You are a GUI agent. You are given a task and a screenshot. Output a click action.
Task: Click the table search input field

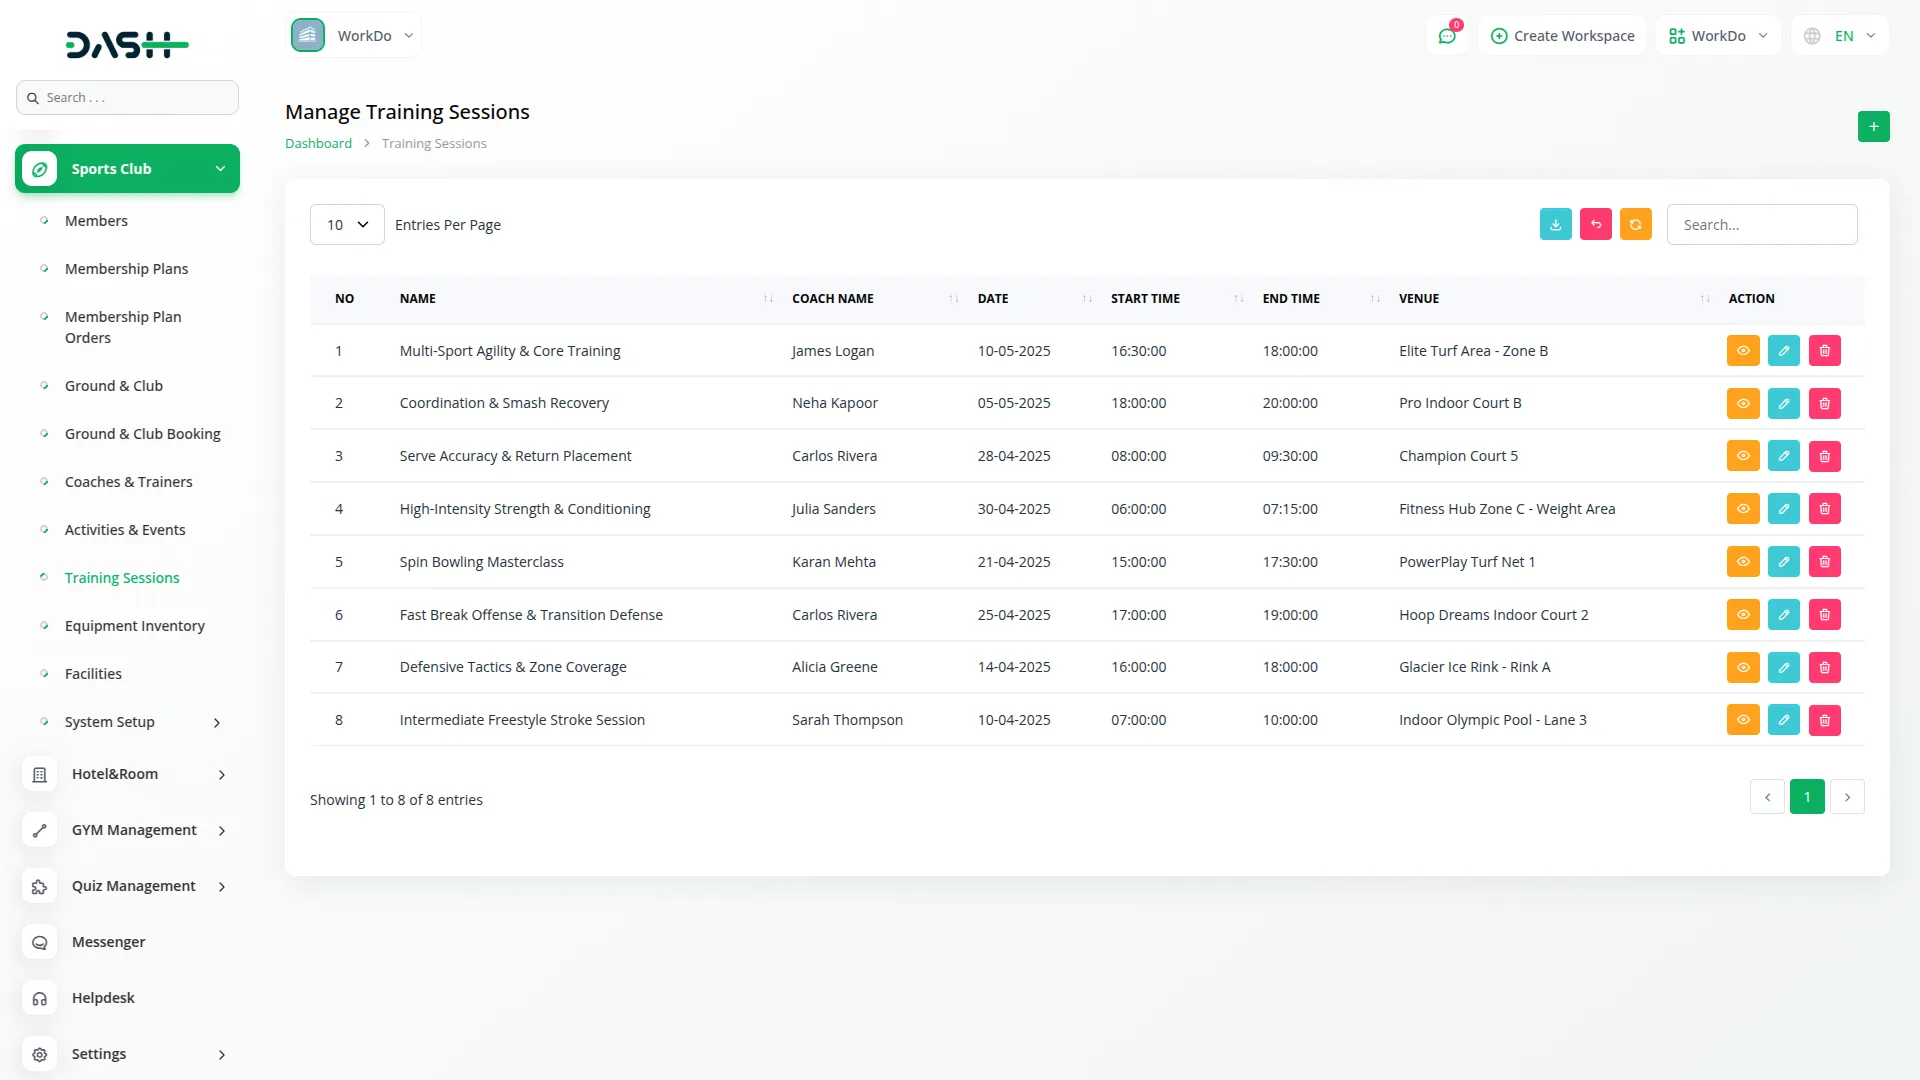(1761, 225)
